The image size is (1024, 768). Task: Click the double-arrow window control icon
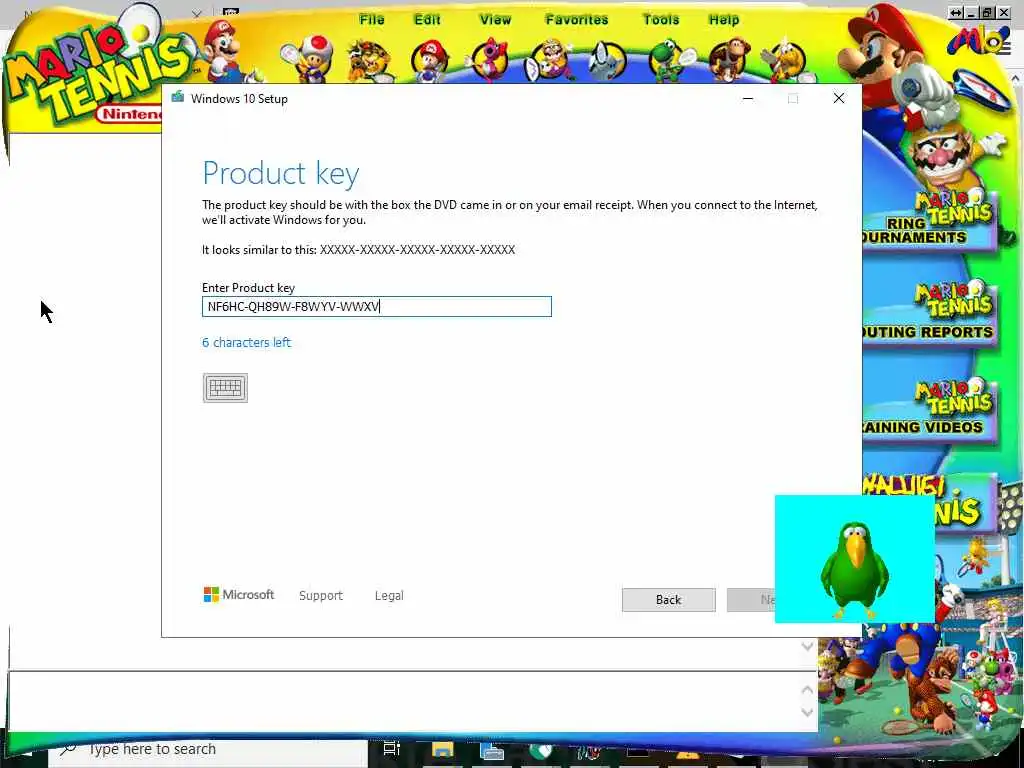[956, 12]
